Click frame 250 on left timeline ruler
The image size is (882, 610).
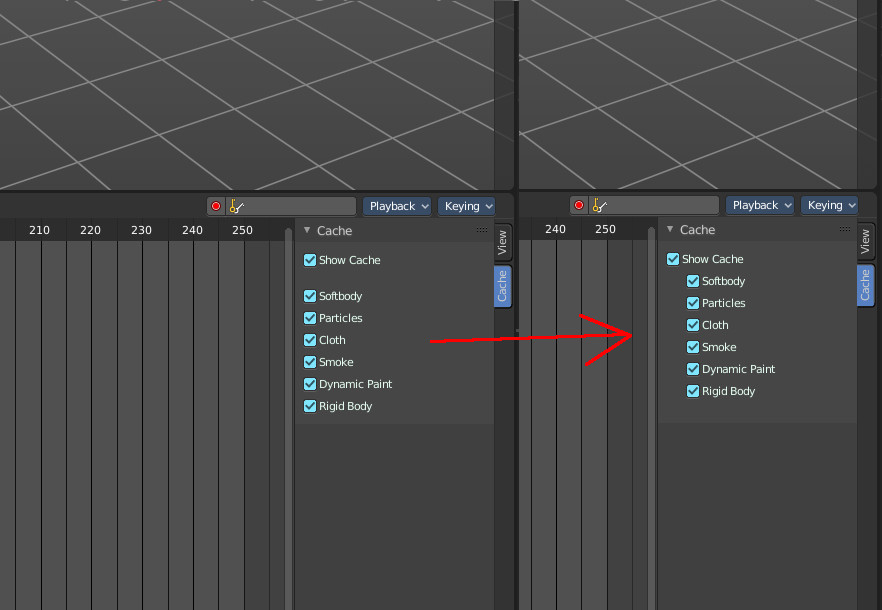coord(242,230)
